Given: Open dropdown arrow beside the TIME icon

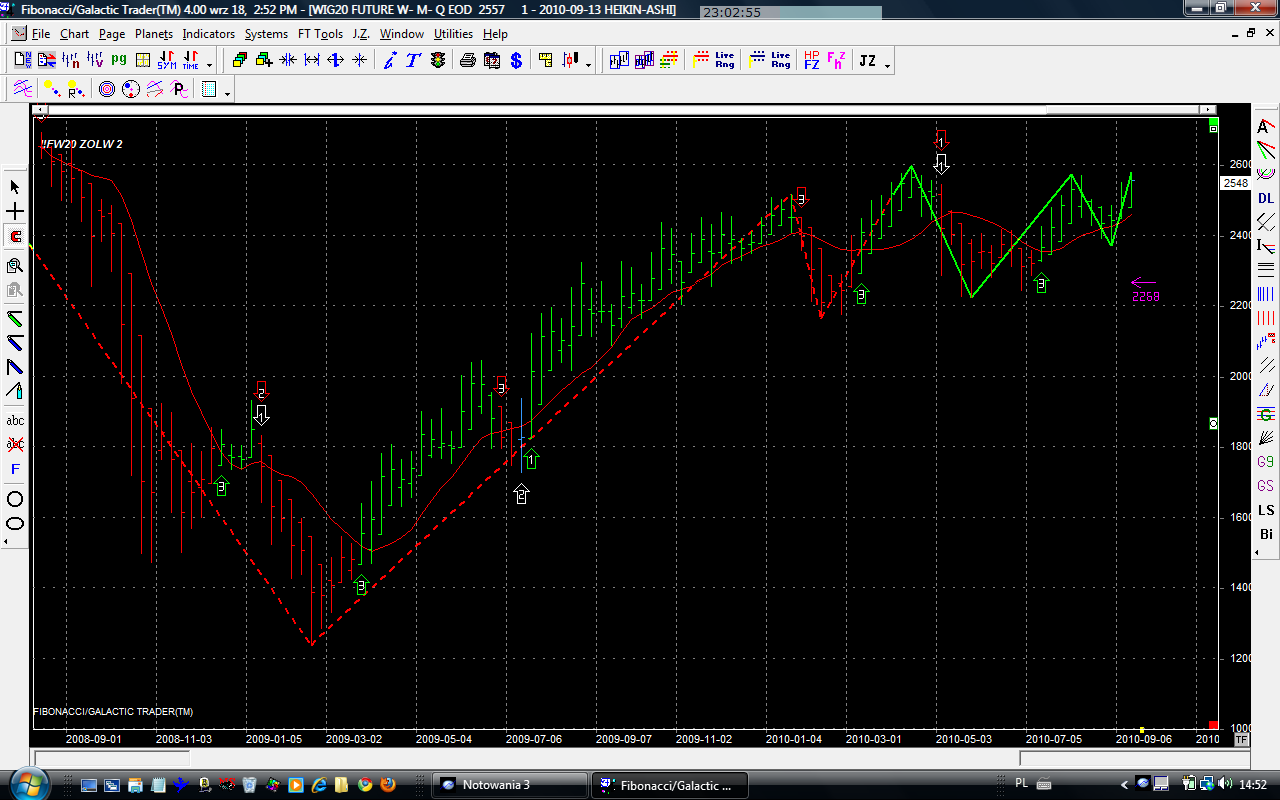Looking at the screenshot, I should tap(209, 65).
